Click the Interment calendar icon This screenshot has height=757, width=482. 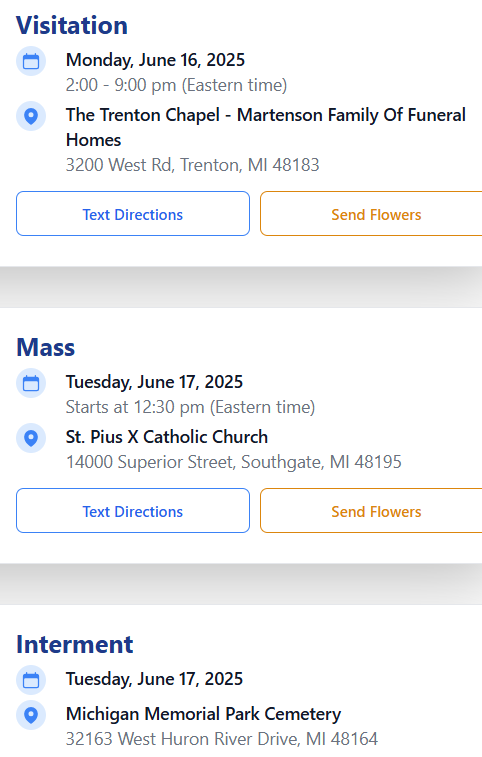(x=31, y=680)
